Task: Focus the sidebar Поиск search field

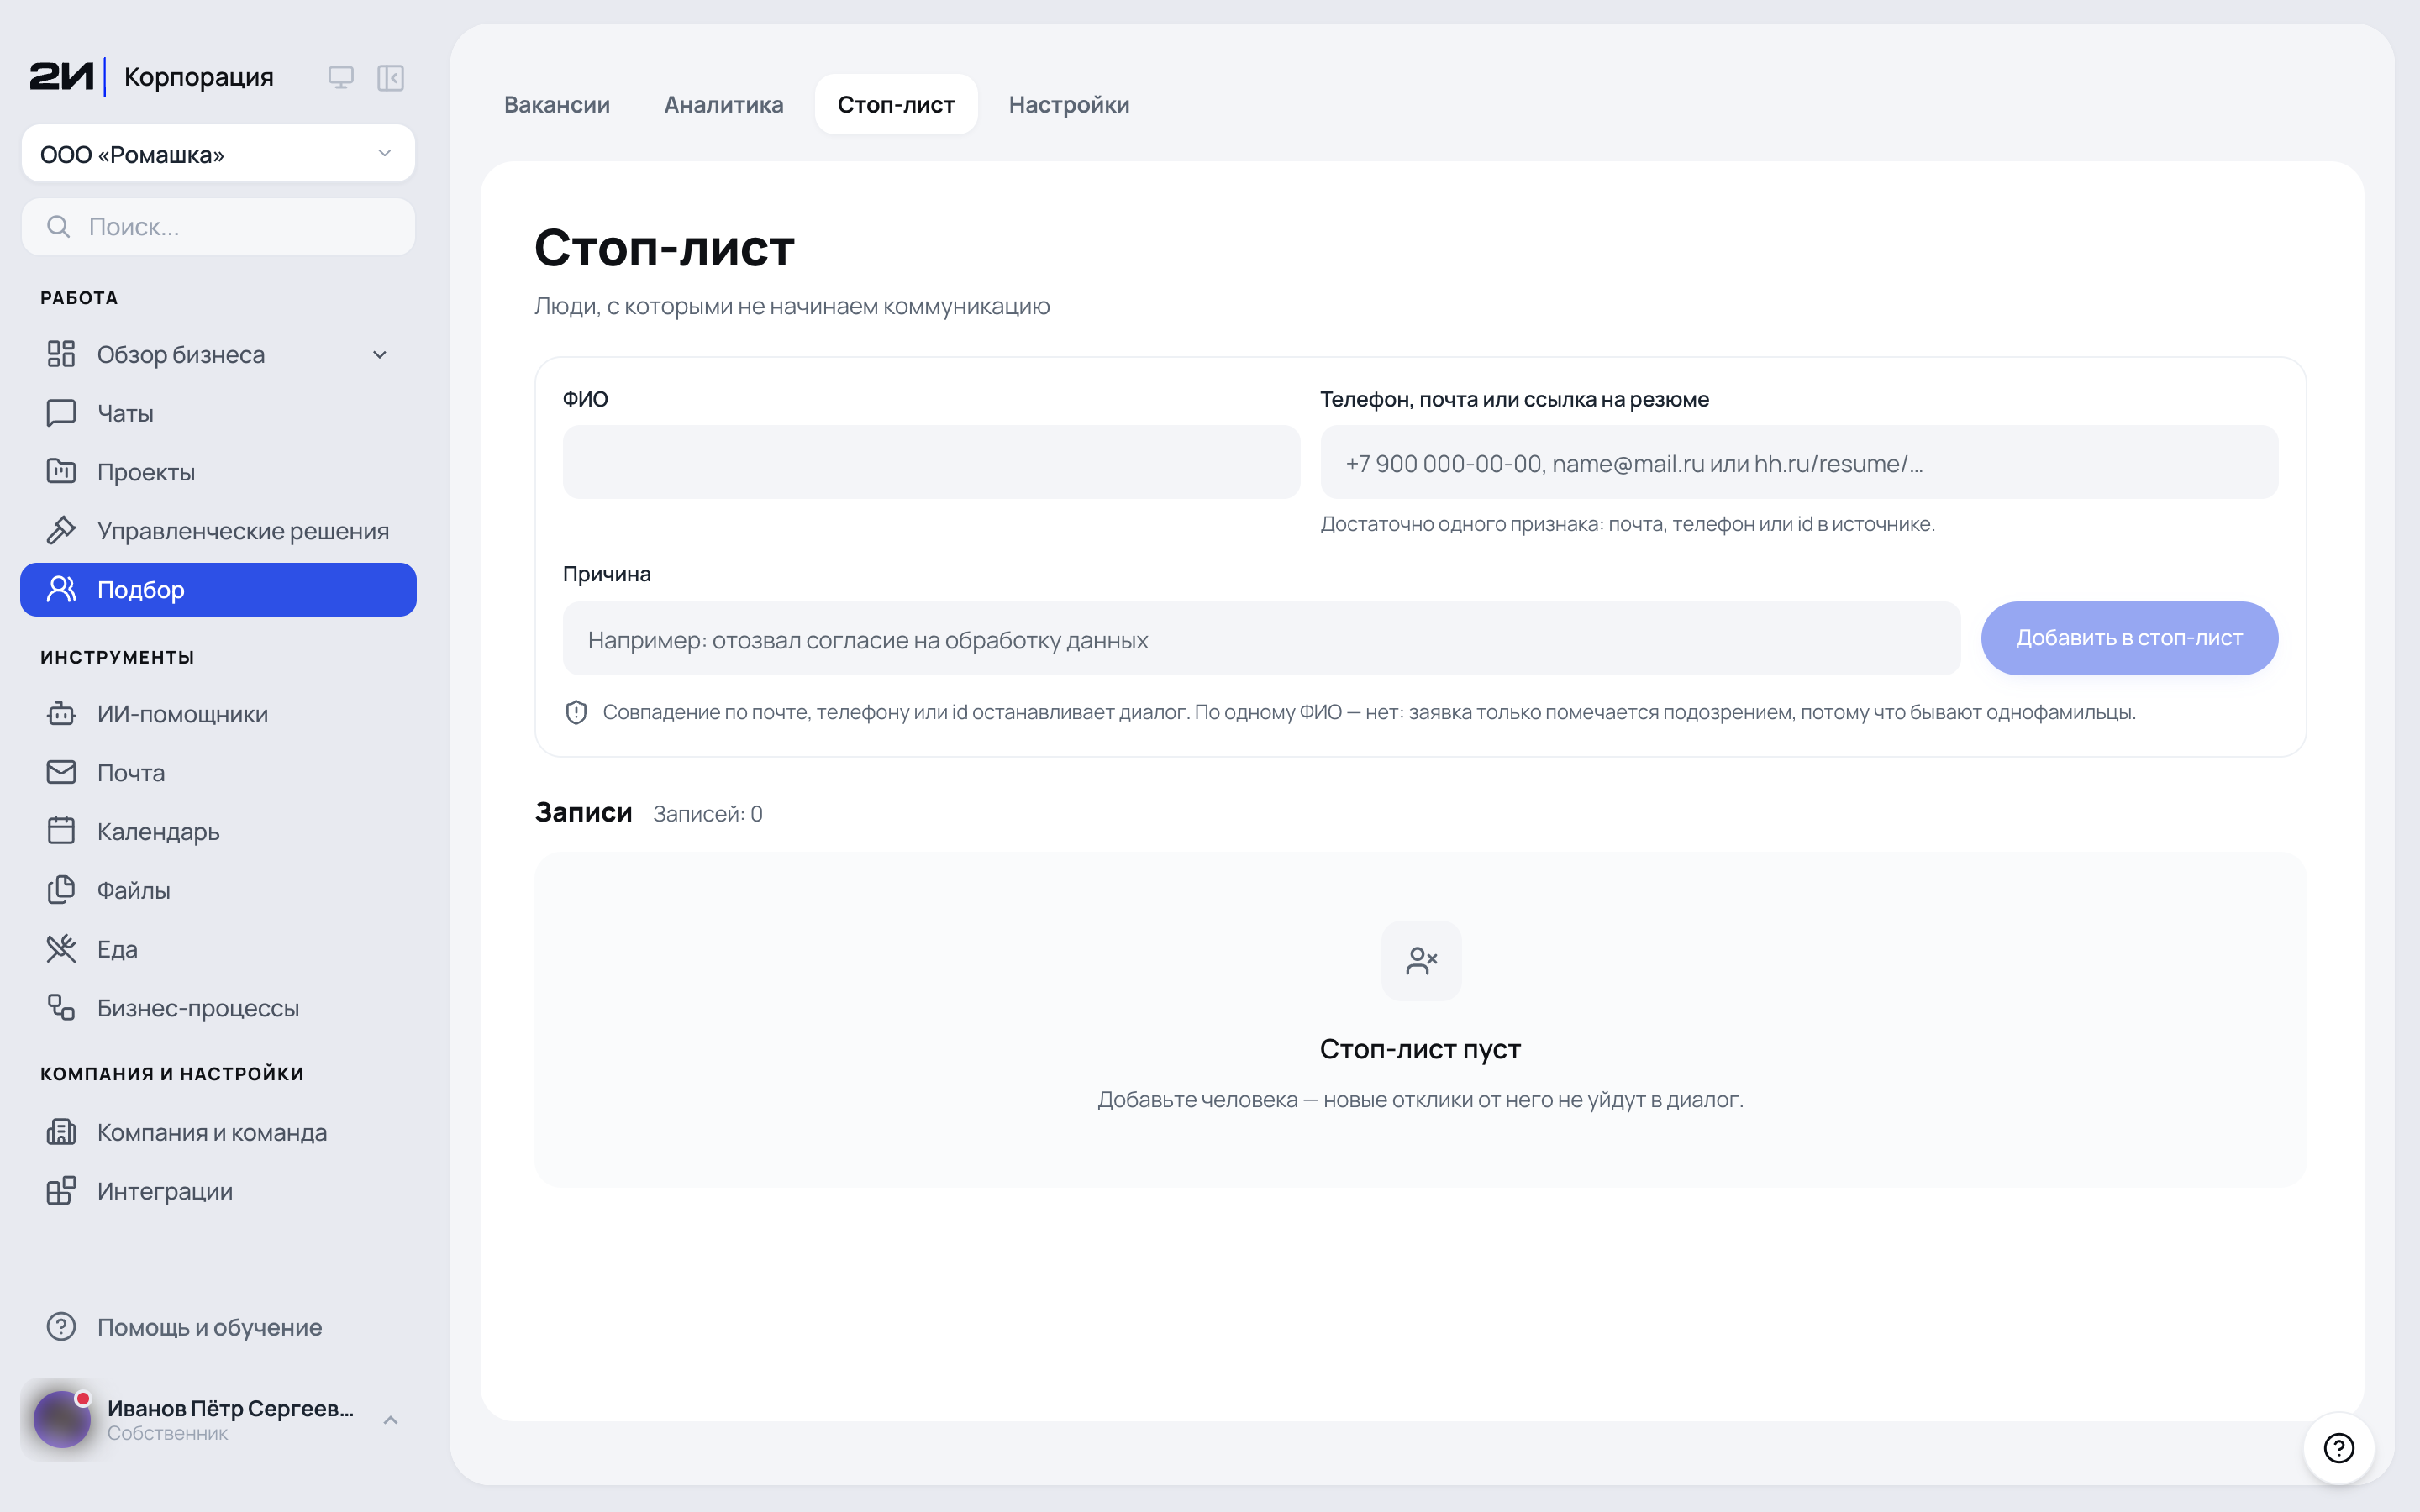Action: (218, 227)
